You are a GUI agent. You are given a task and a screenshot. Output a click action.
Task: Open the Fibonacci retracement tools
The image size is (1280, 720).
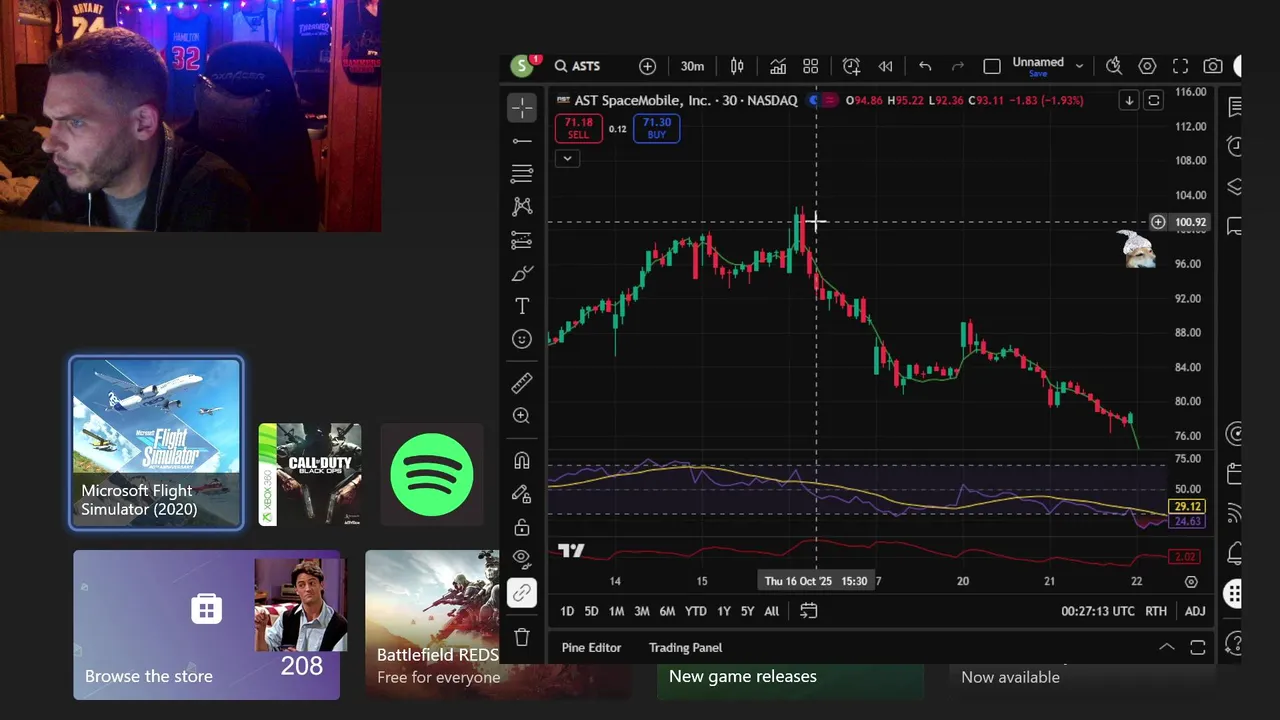point(521,174)
